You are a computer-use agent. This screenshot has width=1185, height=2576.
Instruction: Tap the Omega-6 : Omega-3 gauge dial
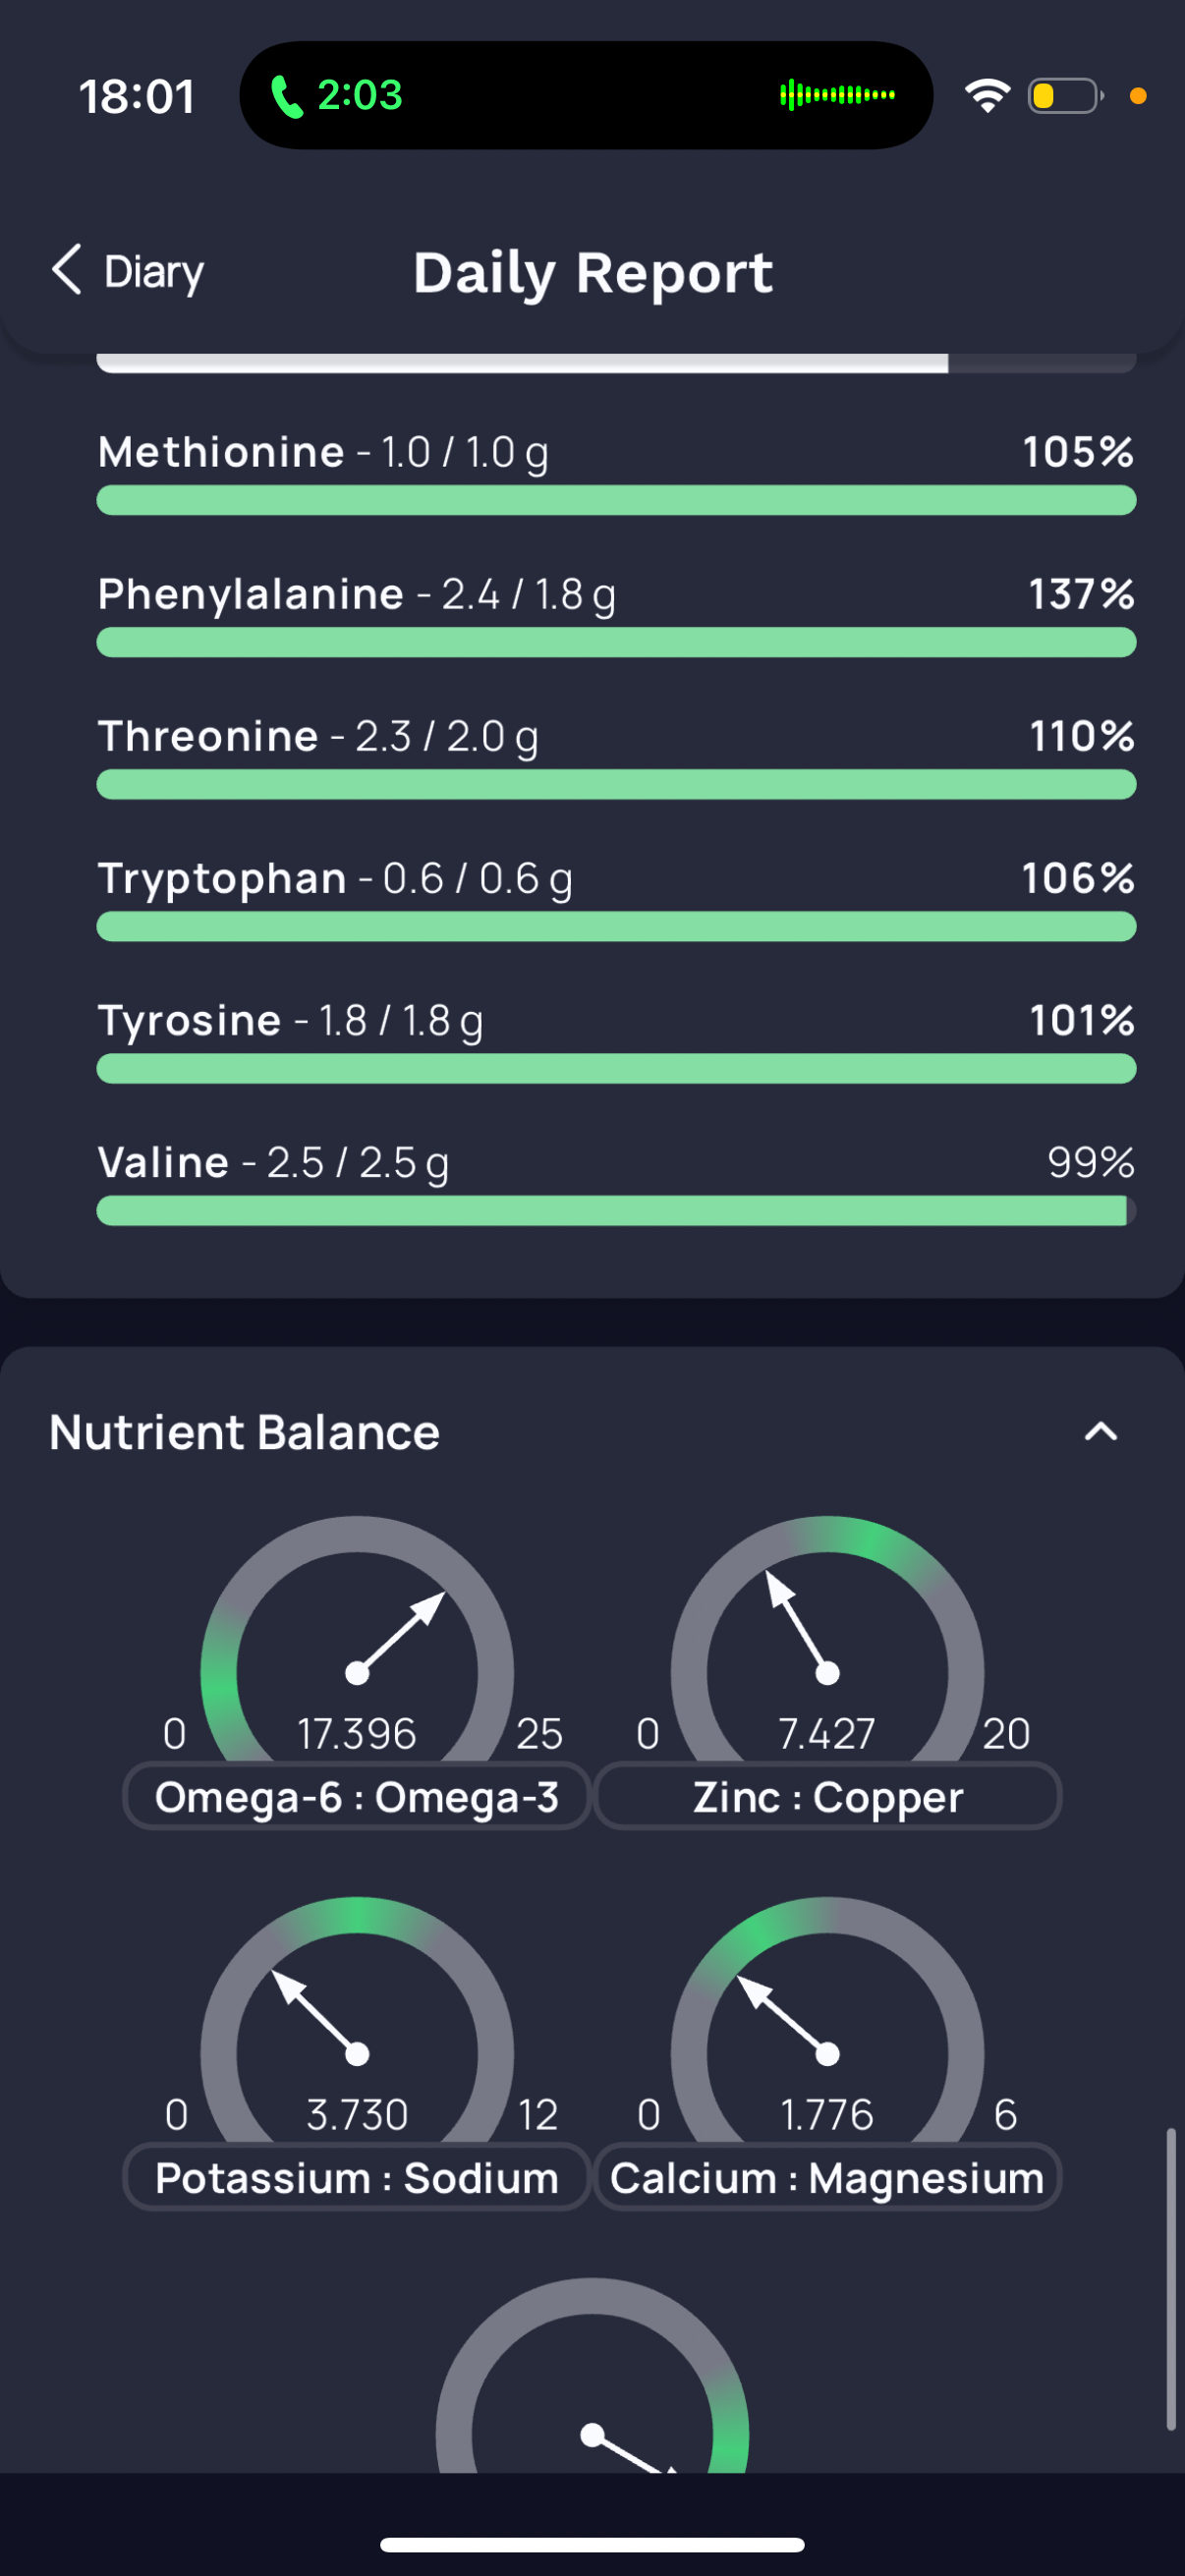pyautogui.click(x=357, y=1641)
